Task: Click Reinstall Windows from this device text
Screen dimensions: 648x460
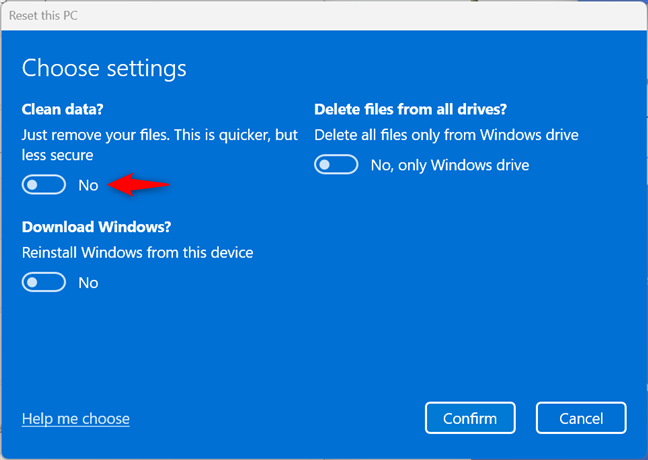Action: pyautogui.click(x=138, y=253)
